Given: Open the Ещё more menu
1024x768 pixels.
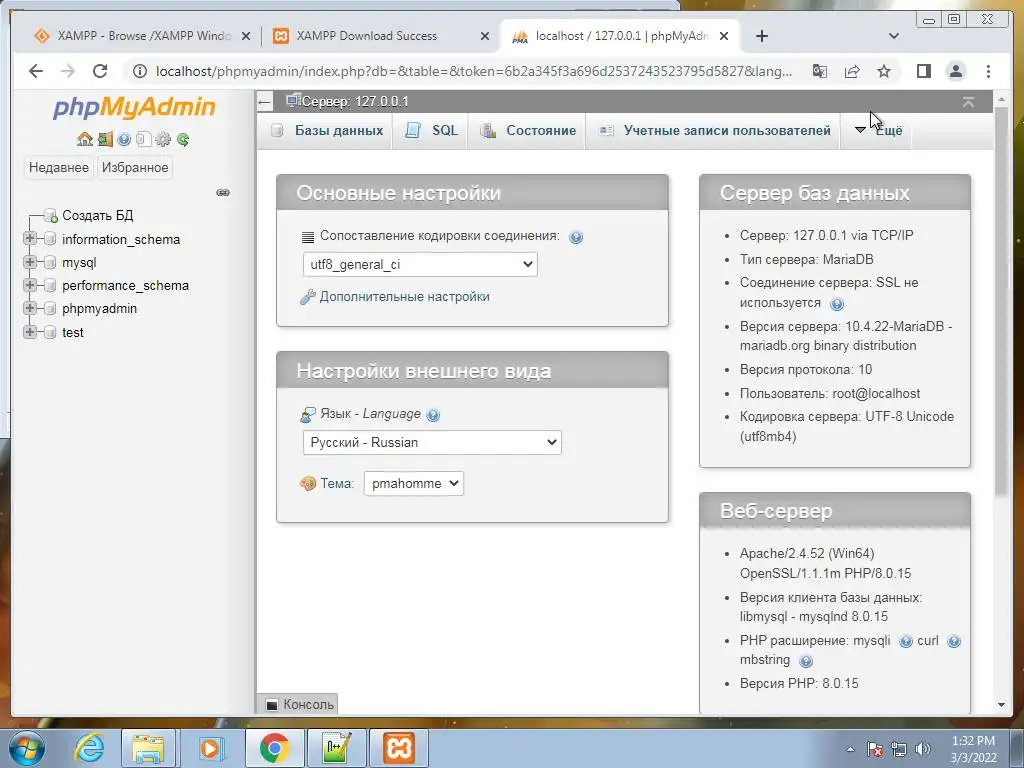Looking at the screenshot, I should tap(879, 130).
